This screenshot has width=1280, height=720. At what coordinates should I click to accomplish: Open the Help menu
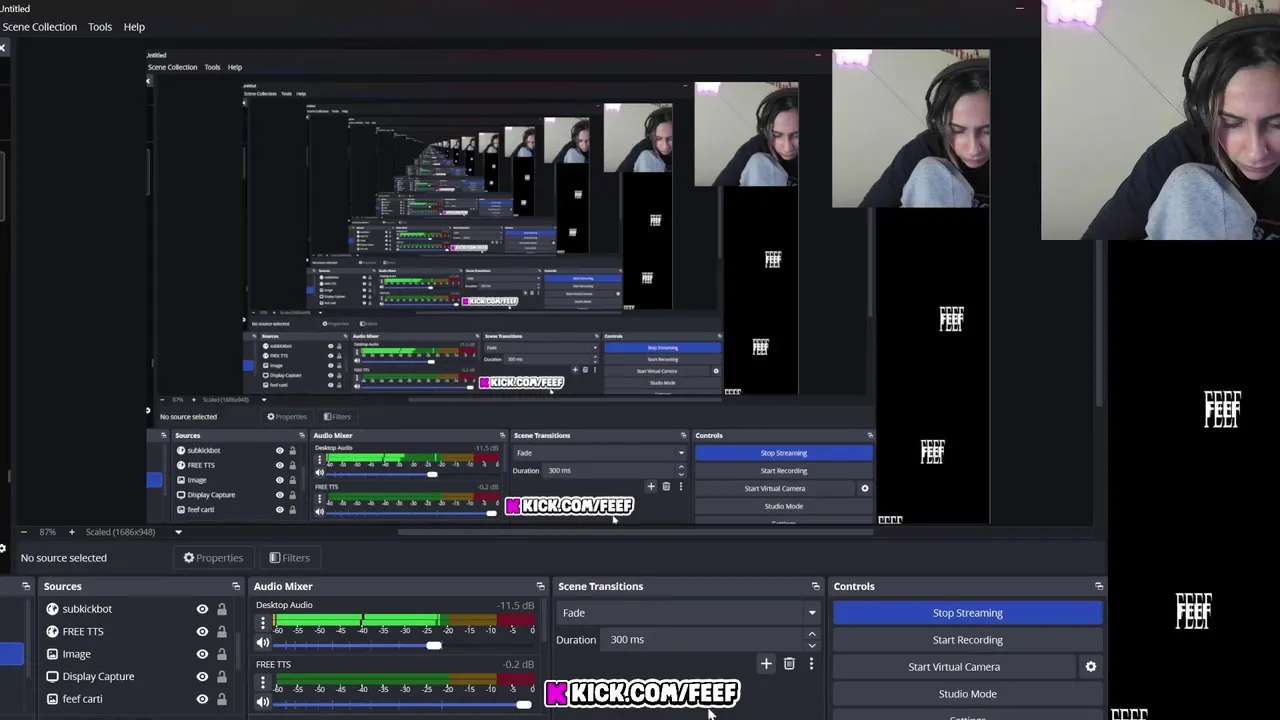pyautogui.click(x=134, y=27)
